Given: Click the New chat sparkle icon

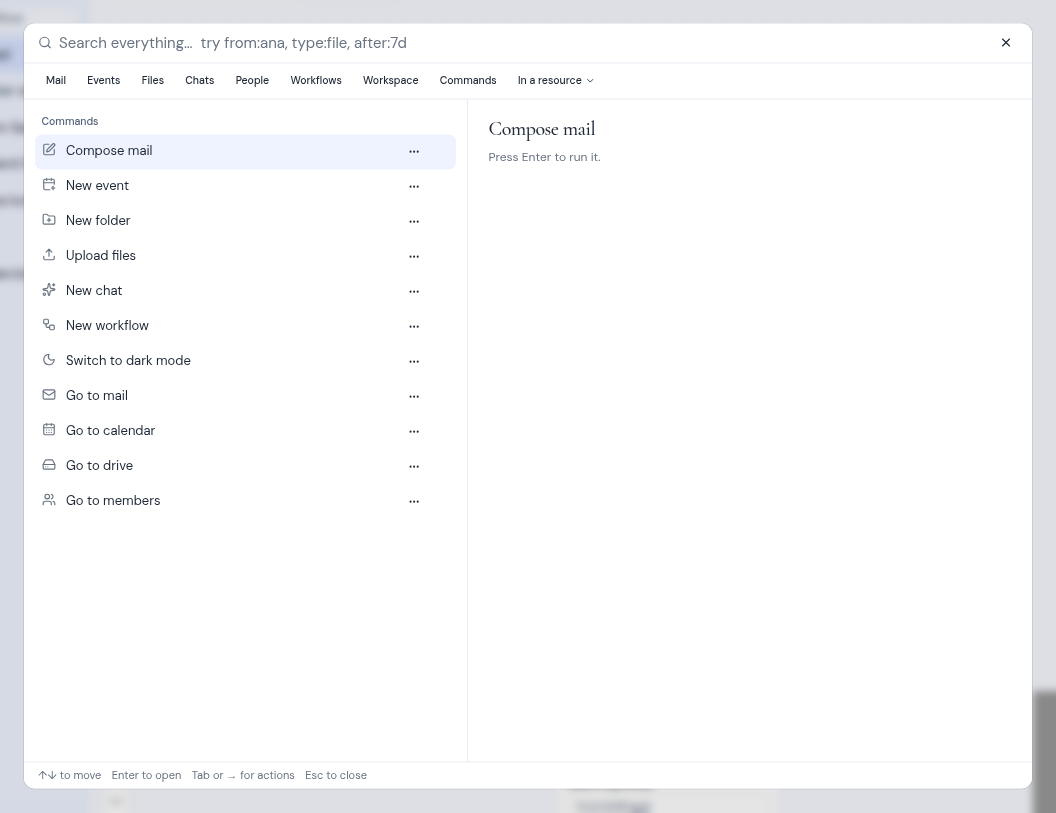Looking at the screenshot, I should pos(49,290).
